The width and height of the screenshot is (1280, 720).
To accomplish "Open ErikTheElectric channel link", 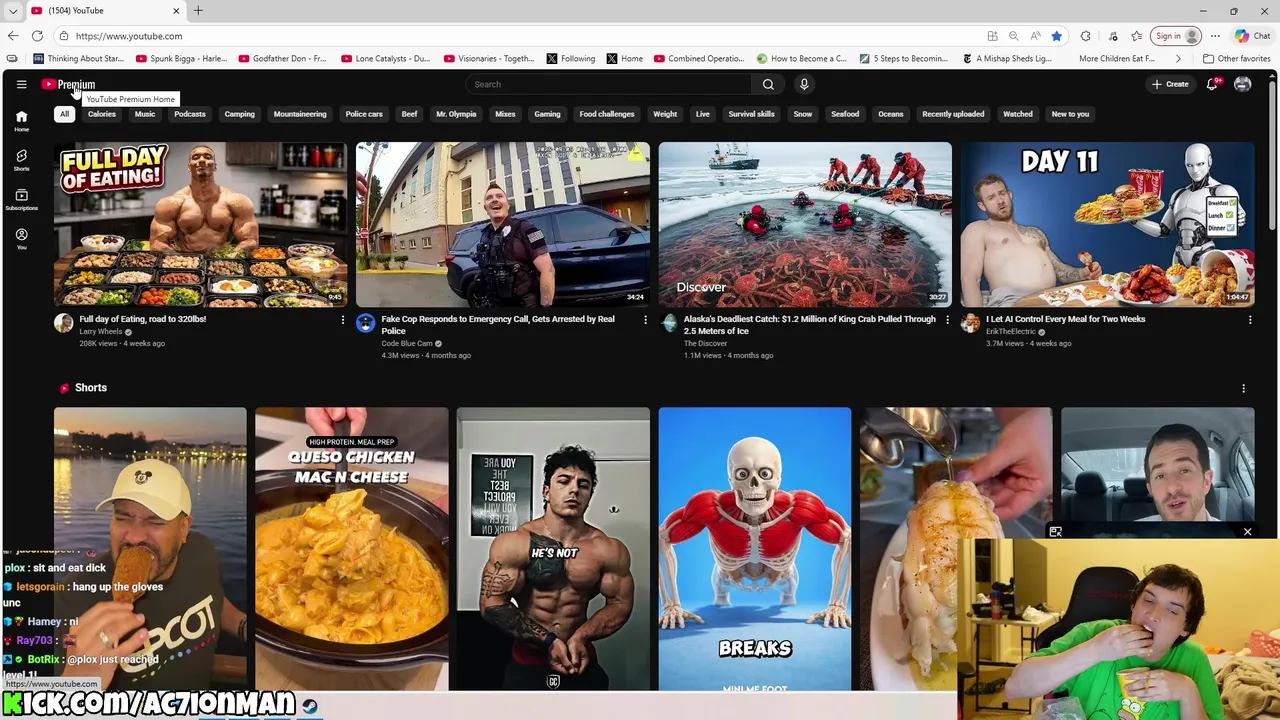I will (1011, 331).
